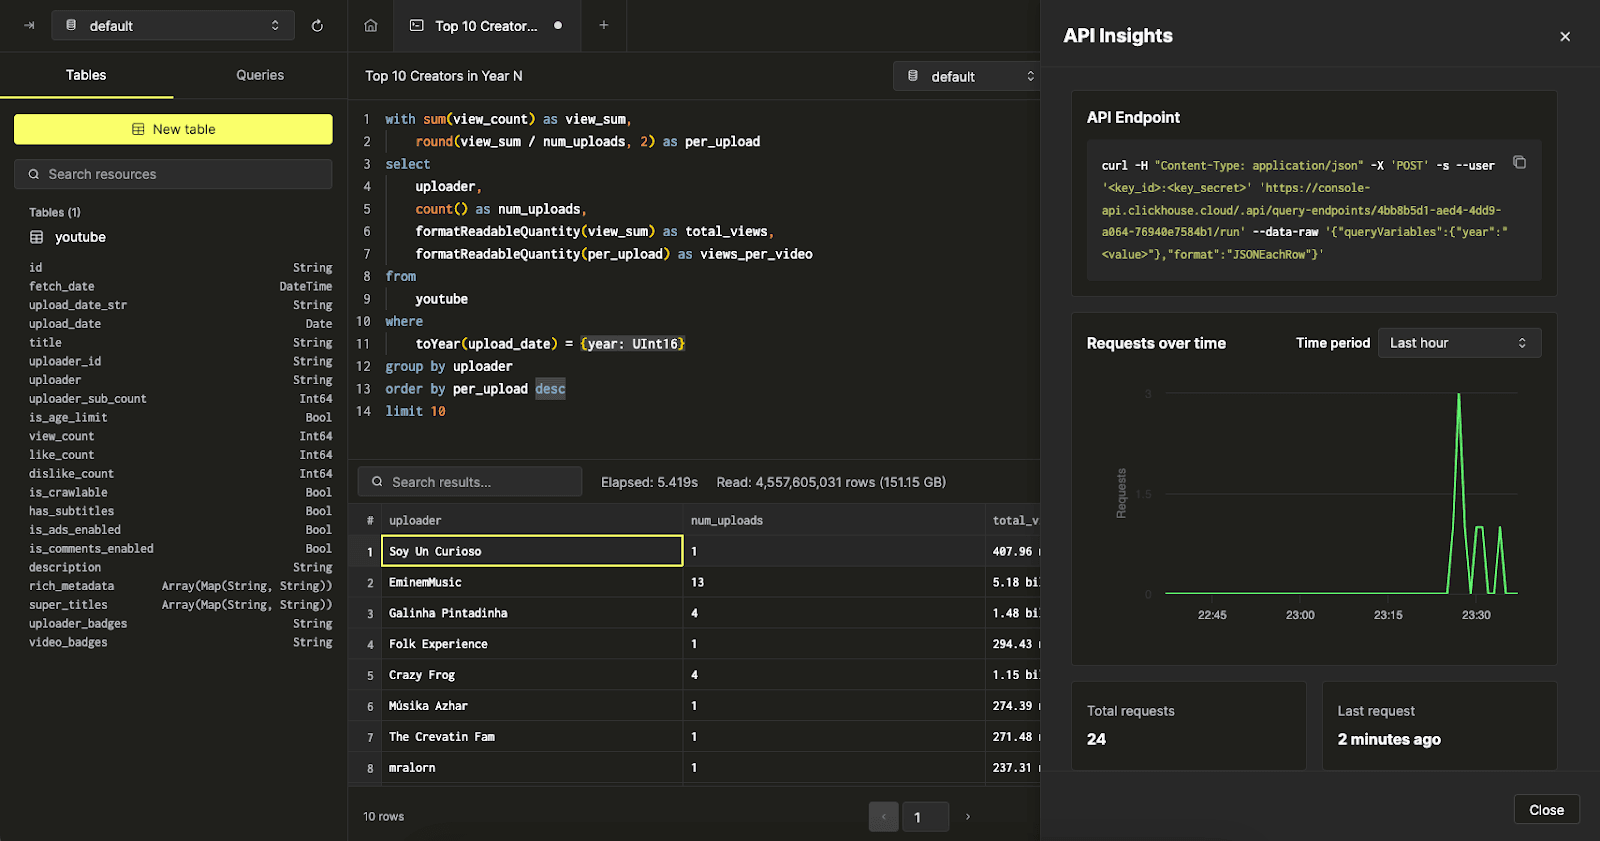The height and width of the screenshot is (841, 1600).
Task: Click the refresh icon beside database selector
Action: tap(317, 26)
